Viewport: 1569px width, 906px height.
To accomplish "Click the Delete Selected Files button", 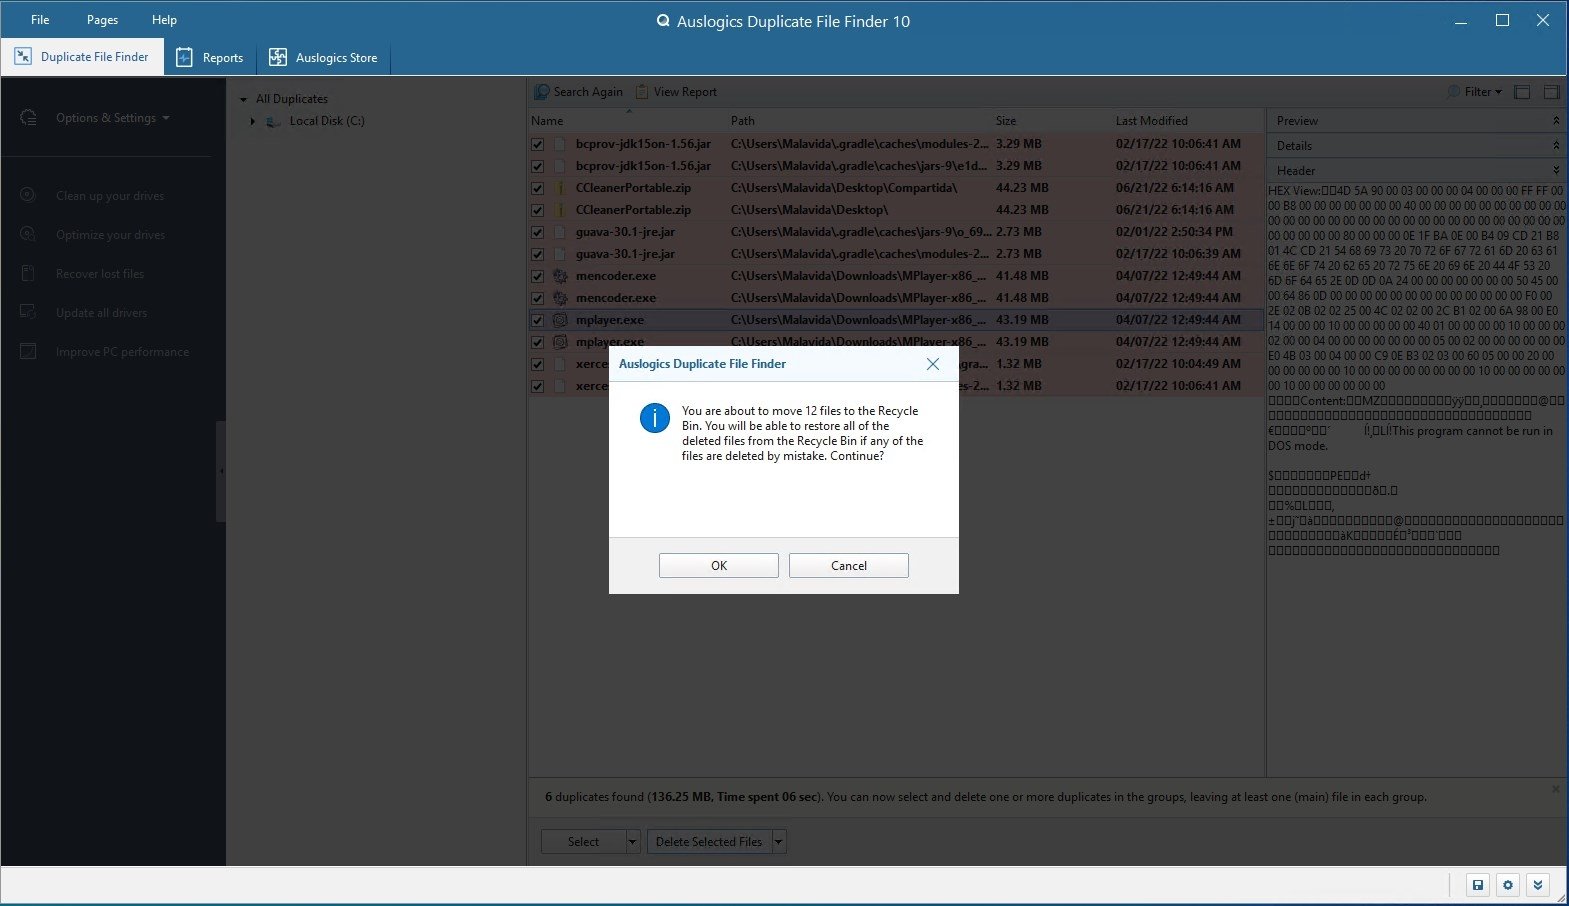I will [x=709, y=842].
